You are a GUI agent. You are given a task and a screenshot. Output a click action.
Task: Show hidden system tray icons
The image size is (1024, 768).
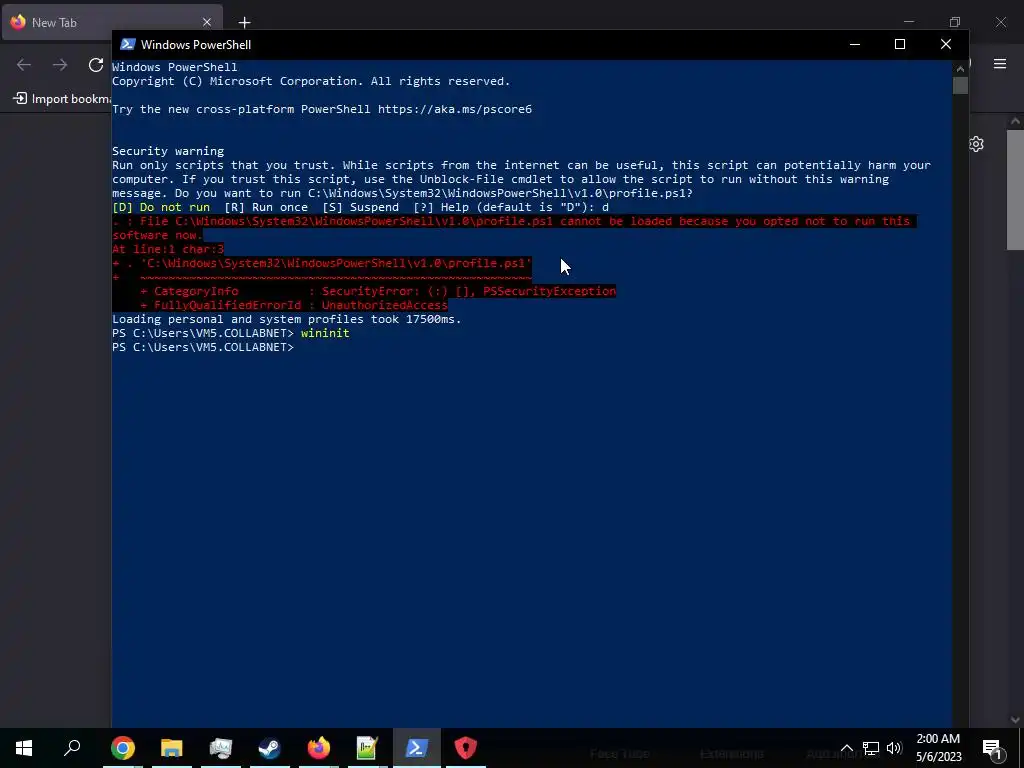[x=846, y=748]
